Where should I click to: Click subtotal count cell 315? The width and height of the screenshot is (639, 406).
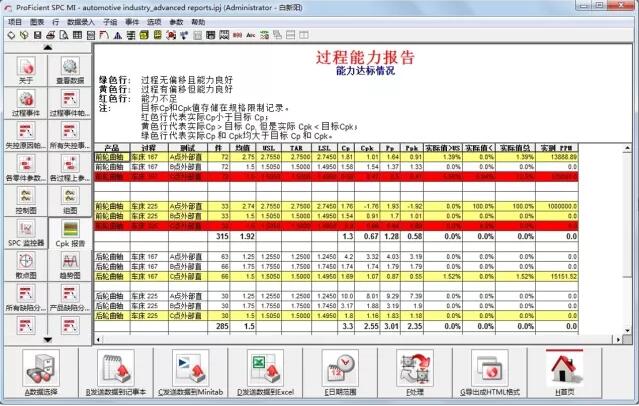219,236
